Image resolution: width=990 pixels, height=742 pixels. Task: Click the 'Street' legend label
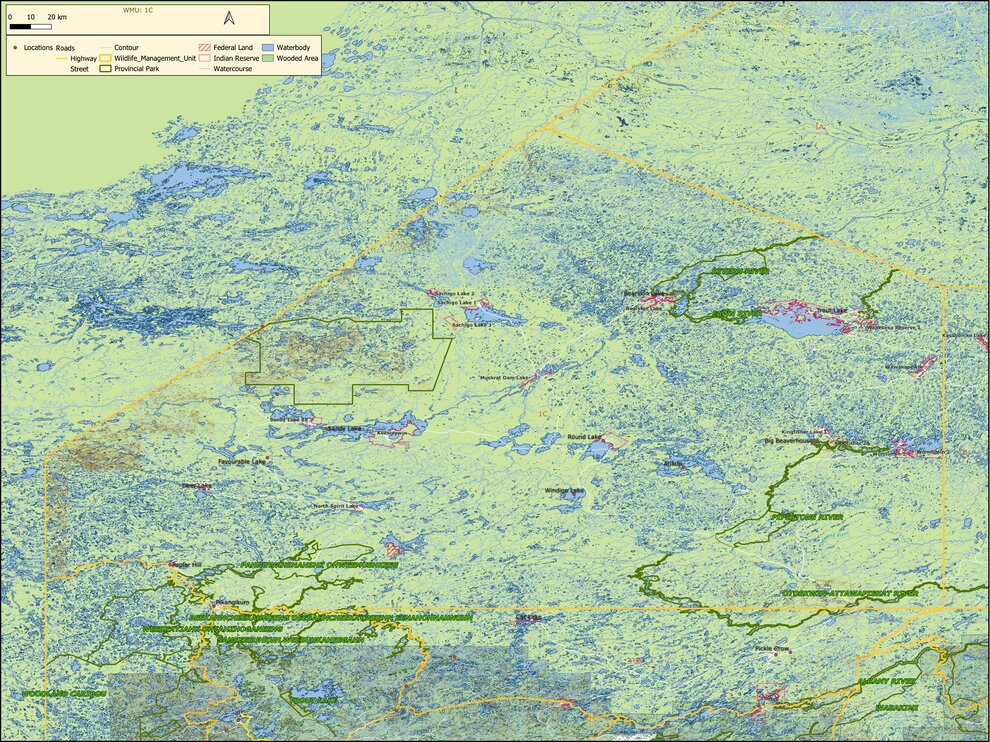[x=80, y=69]
